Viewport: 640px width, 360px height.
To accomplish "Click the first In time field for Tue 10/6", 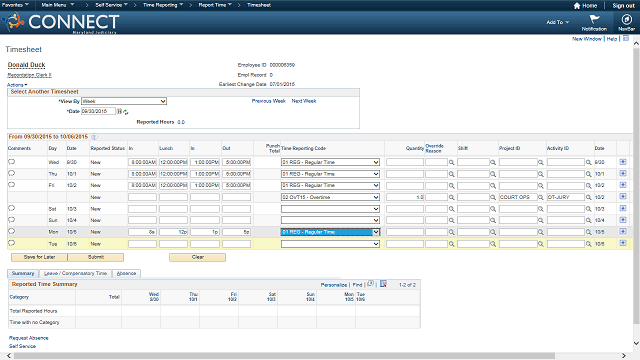I will 142,244.
